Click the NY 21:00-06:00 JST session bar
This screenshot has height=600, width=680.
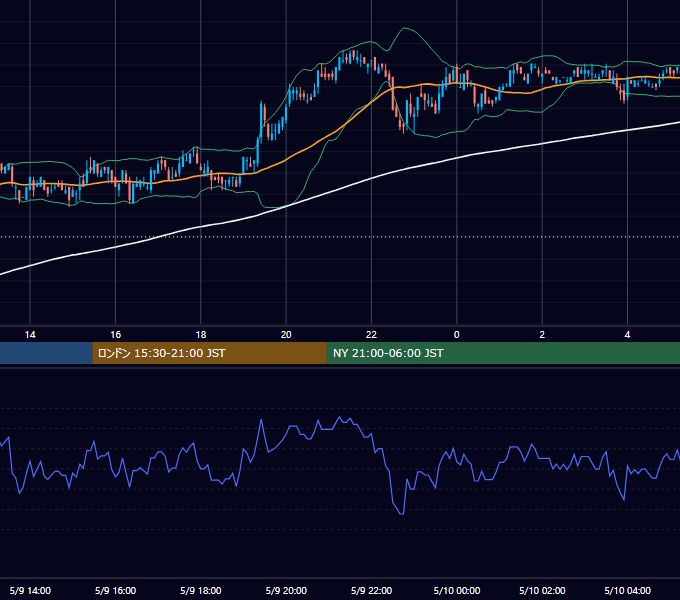[x=503, y=353]
